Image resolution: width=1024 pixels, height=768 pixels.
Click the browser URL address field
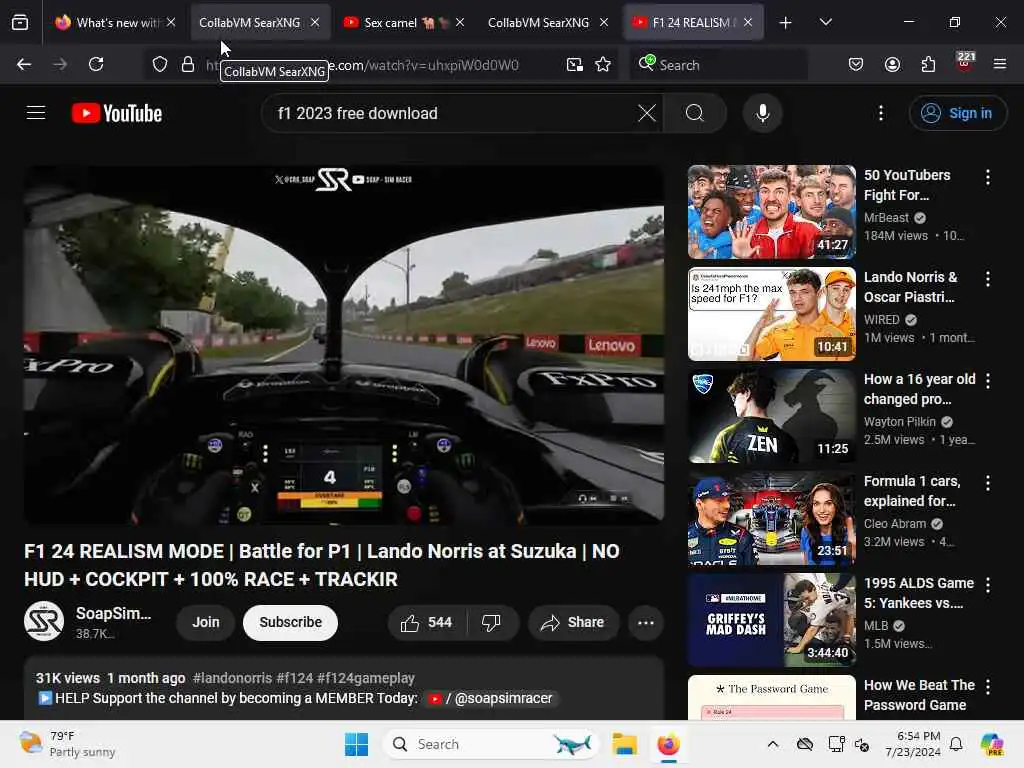(379, 64)
